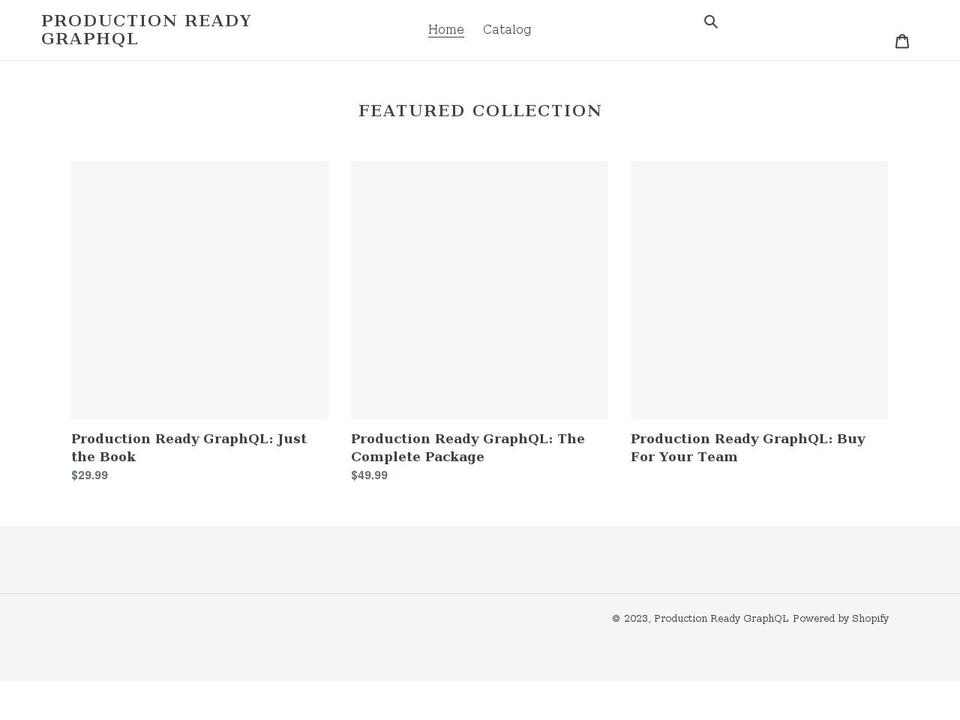This screenshot has width=960, height=720.
Task: Open the shopping cart bag icon
Action: 902,41
